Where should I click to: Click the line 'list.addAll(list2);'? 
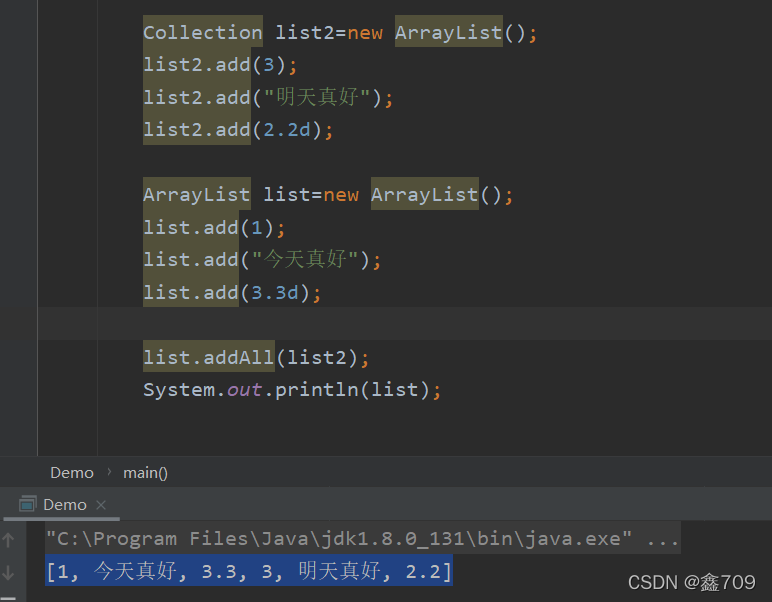click(256, 357)
